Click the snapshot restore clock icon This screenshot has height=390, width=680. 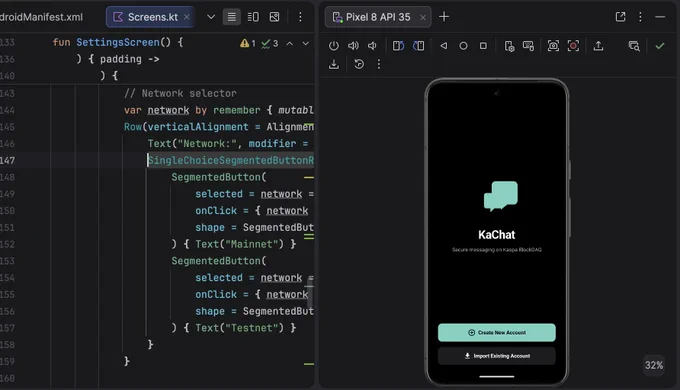tap(359, 64)
